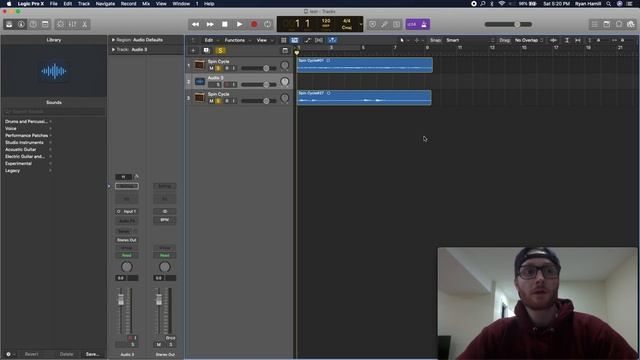Click the 4/4 time signature in LCD
The width and height of the screenshot is (640, 360).
point(347,21)
